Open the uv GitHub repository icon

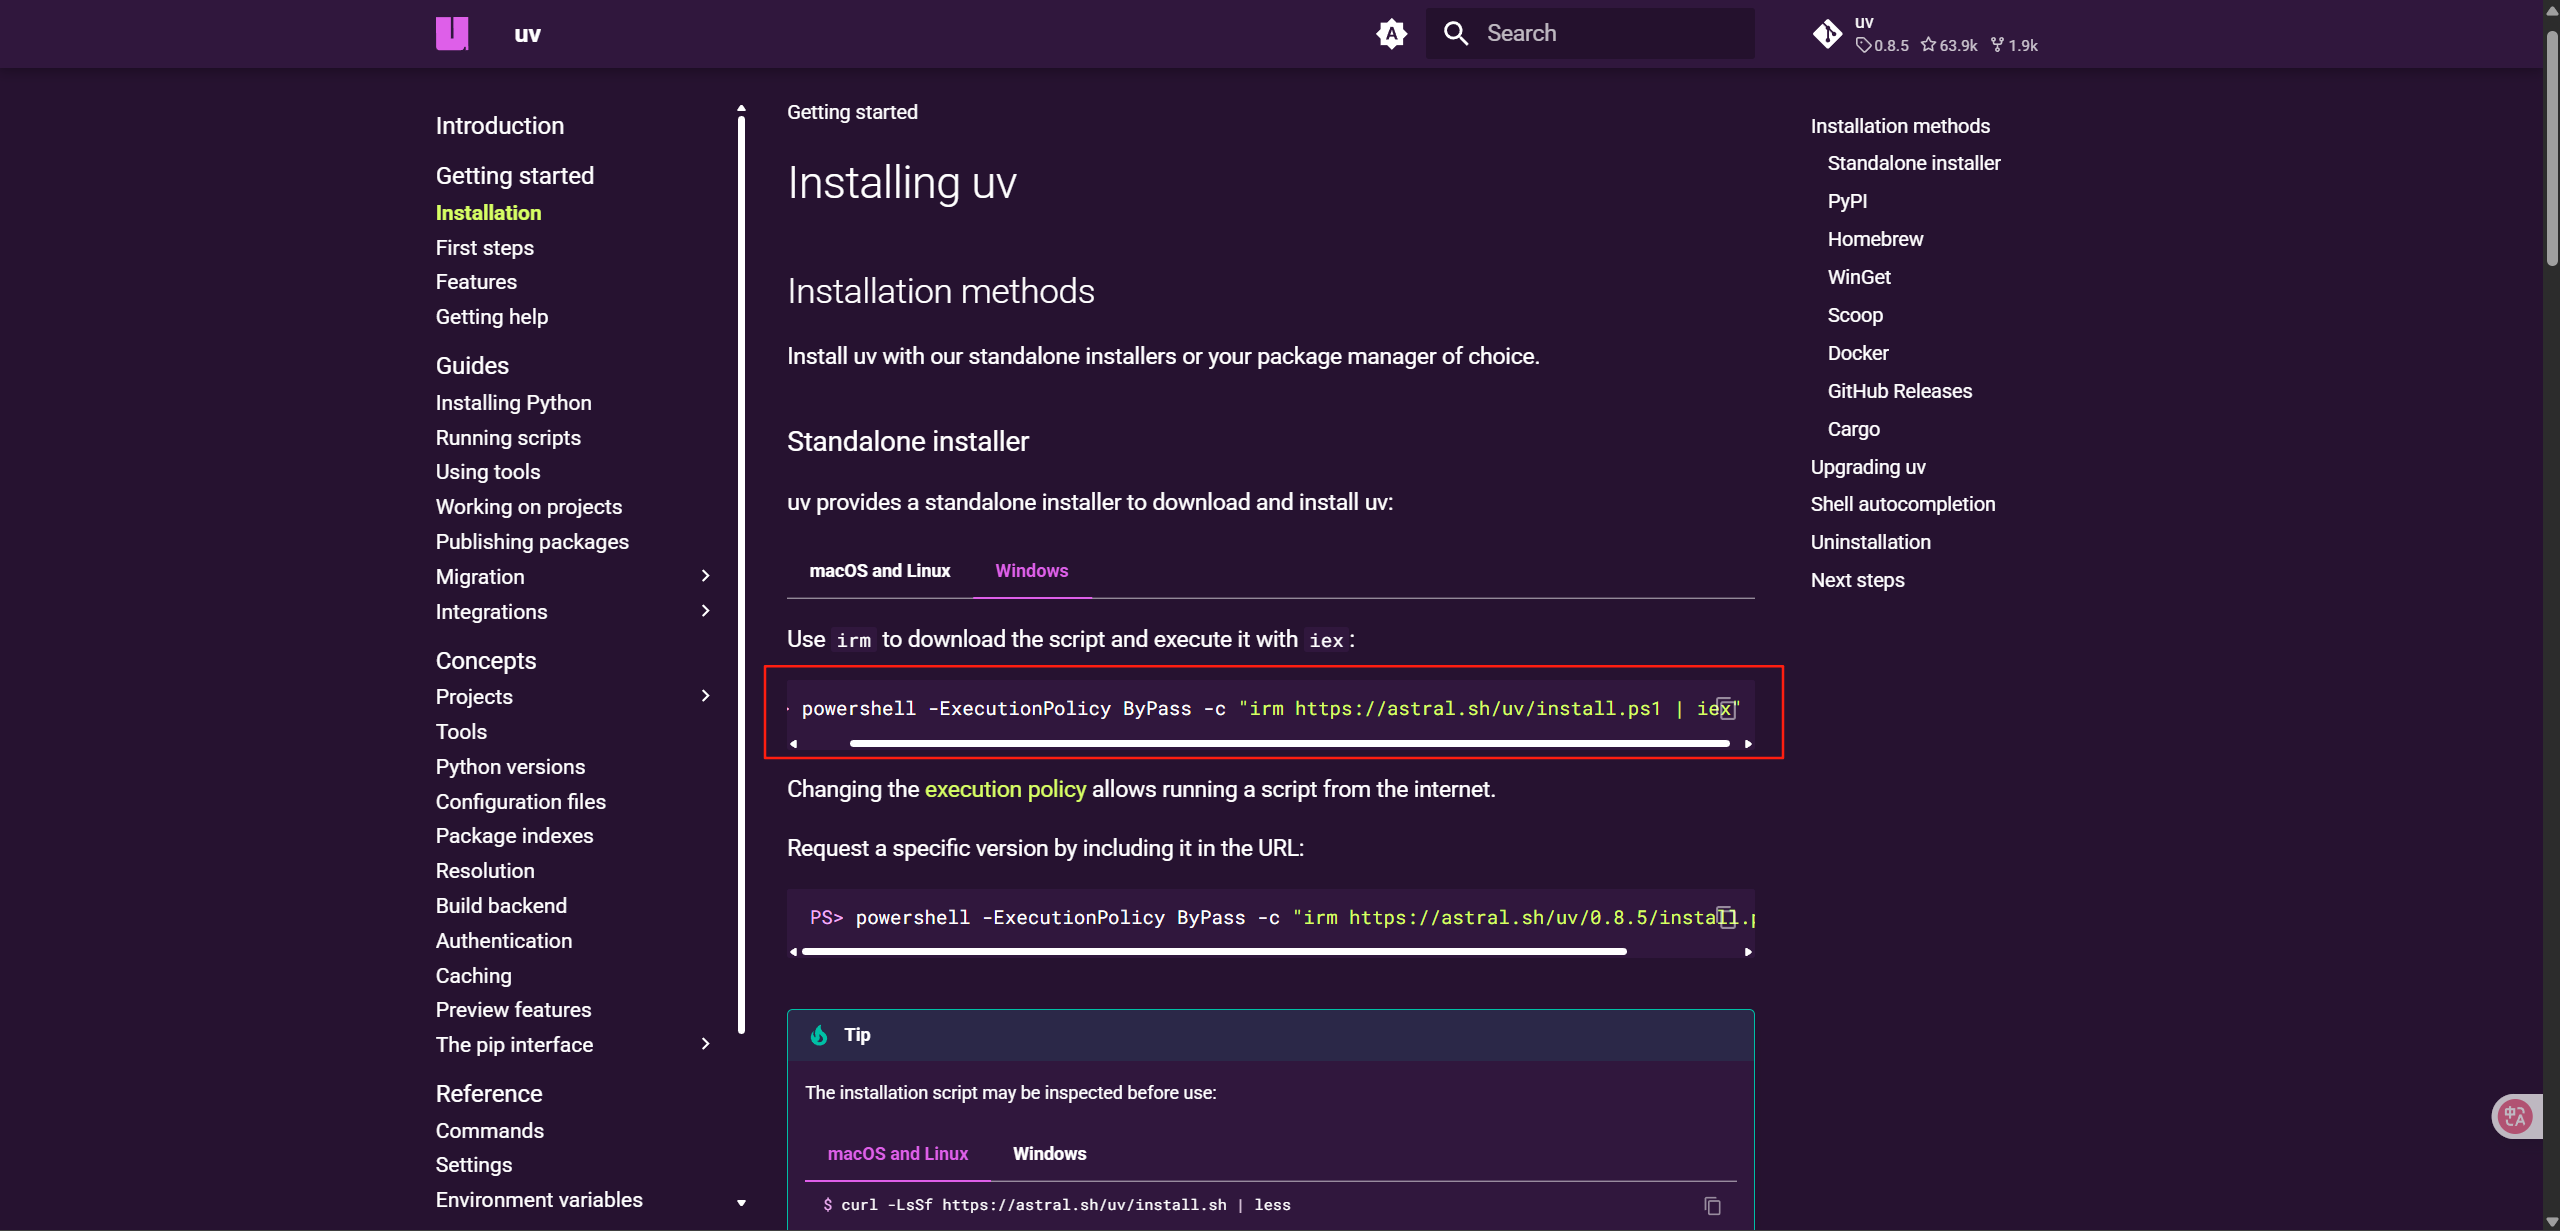(1827, 33)
